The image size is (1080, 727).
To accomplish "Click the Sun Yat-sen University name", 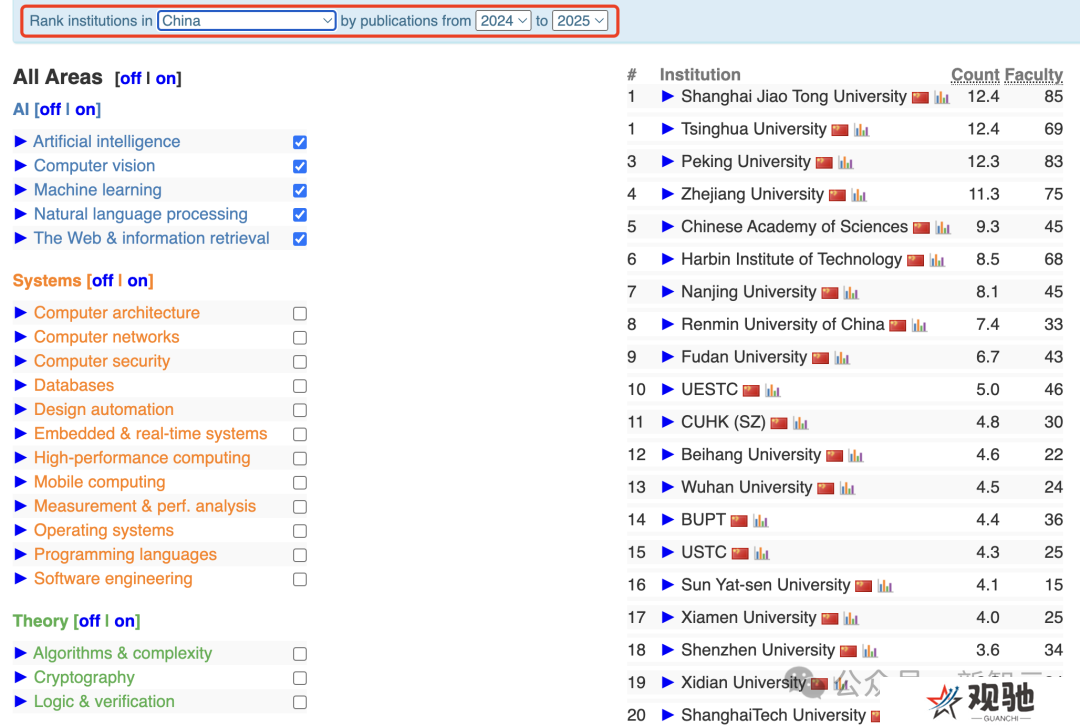I will pyautogui.click(x=765, y=584).
